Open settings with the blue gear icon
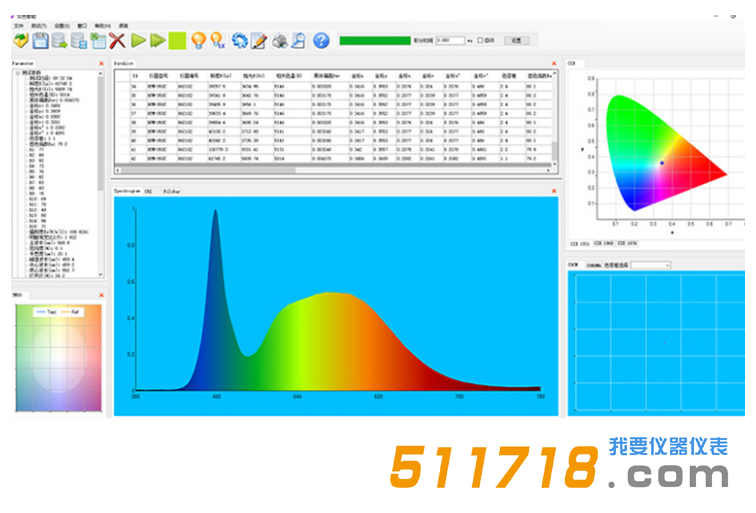 (240, 41)
